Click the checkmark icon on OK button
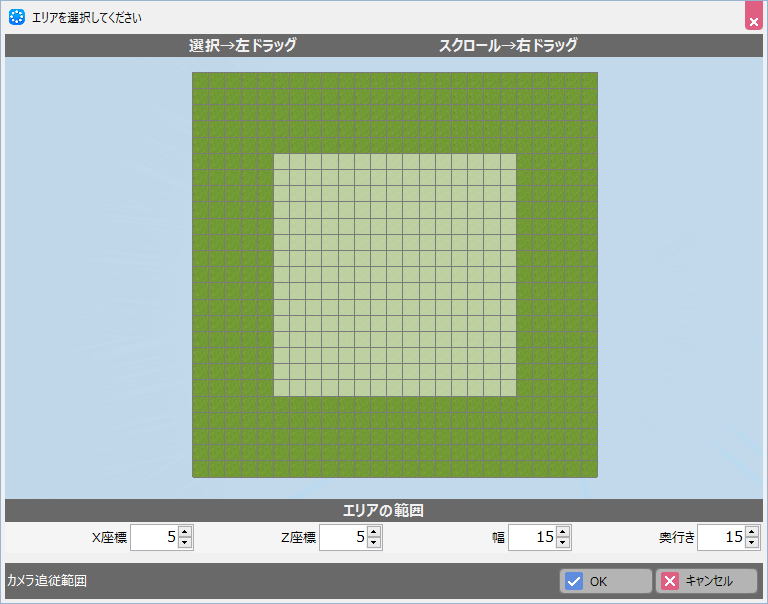 click(574, 581)
